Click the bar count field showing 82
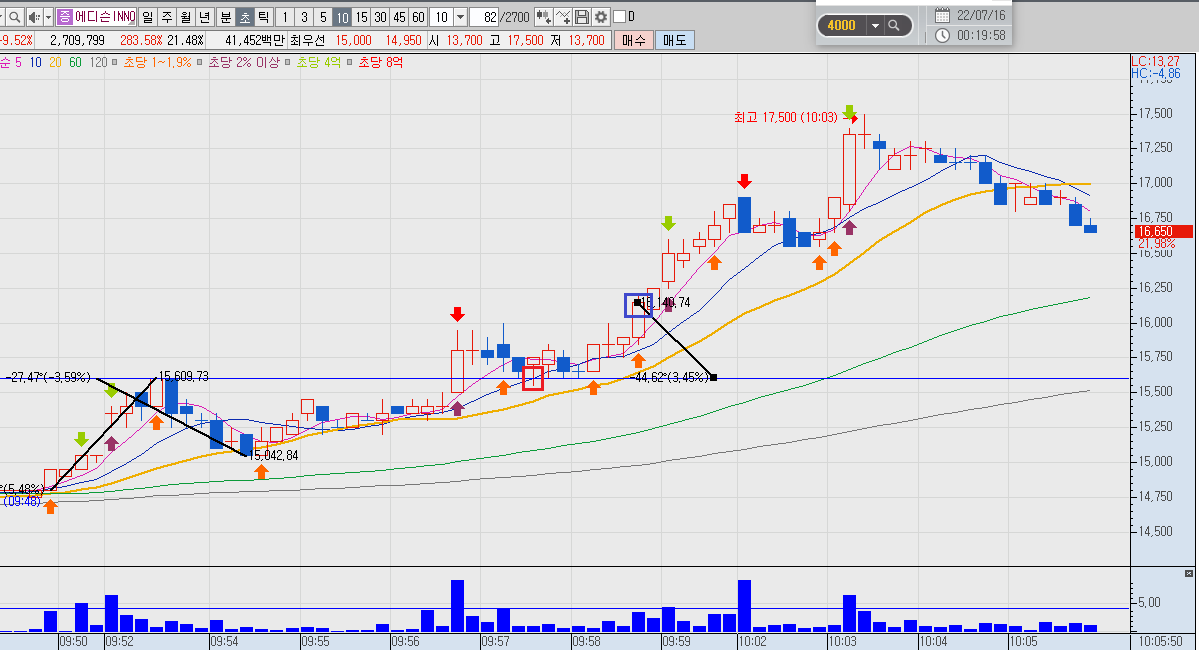Screen dimensions: 1199x650 [x=485, y=17]
